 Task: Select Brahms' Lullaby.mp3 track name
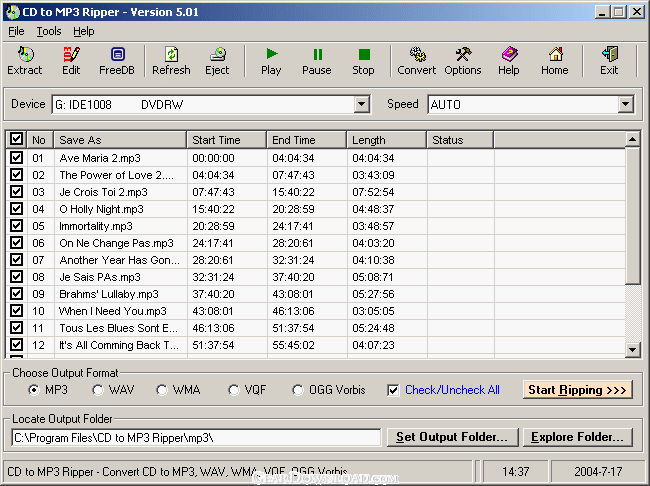(x=109, y=294)
